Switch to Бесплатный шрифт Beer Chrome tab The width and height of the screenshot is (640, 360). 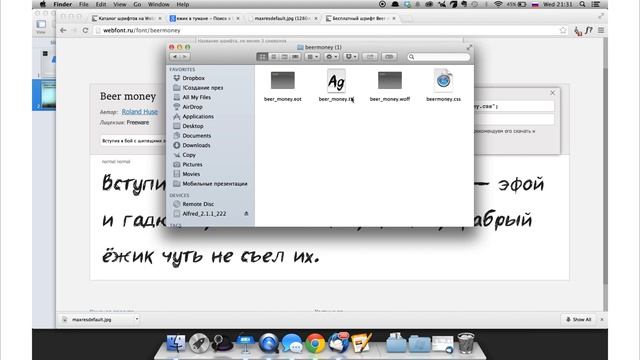[x=361, y=18]
